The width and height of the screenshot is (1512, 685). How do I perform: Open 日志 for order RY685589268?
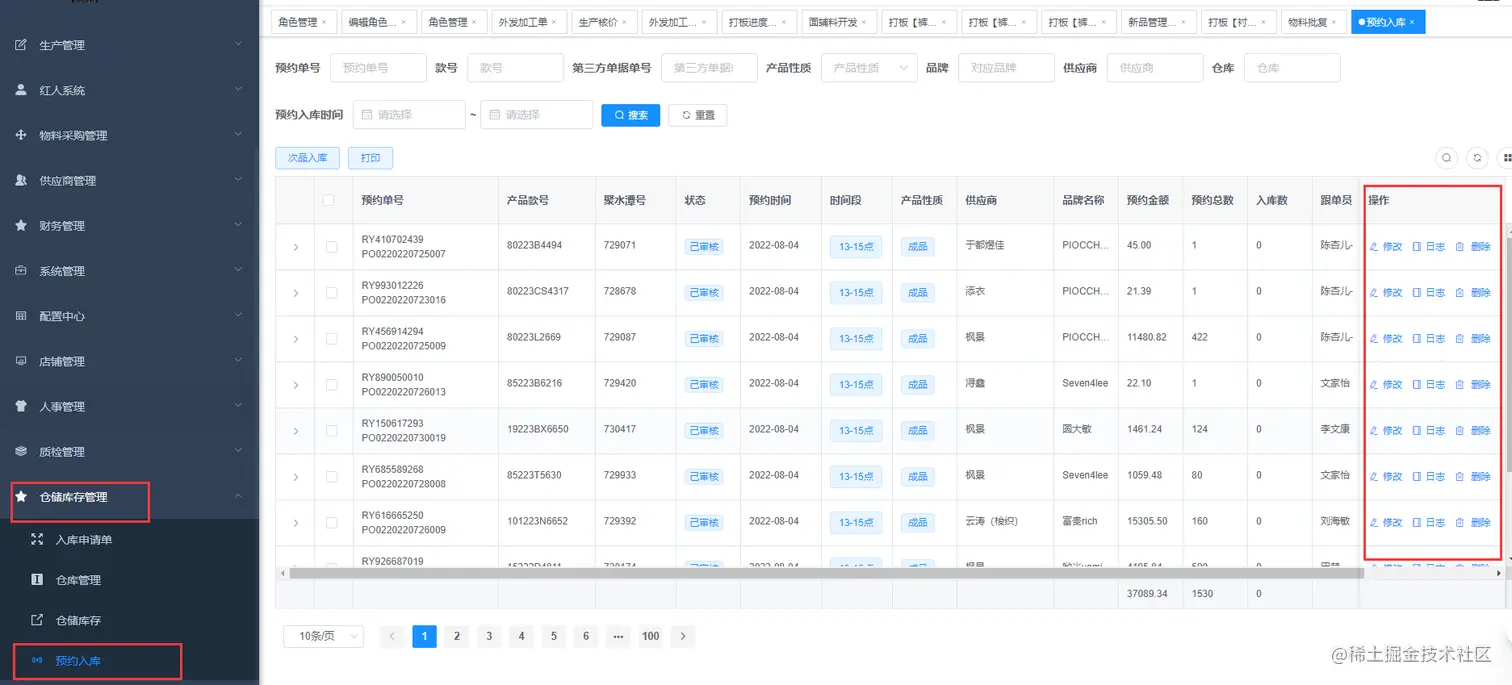(x=1428, y=477)
